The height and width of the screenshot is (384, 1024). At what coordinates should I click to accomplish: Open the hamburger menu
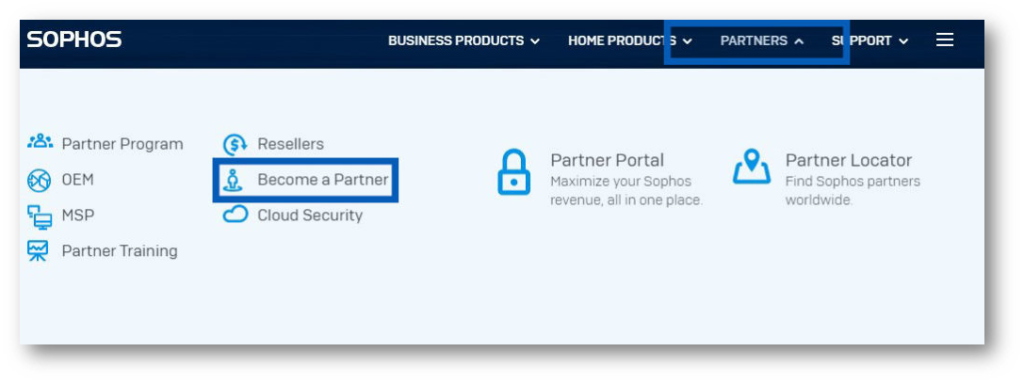(944, 40)
